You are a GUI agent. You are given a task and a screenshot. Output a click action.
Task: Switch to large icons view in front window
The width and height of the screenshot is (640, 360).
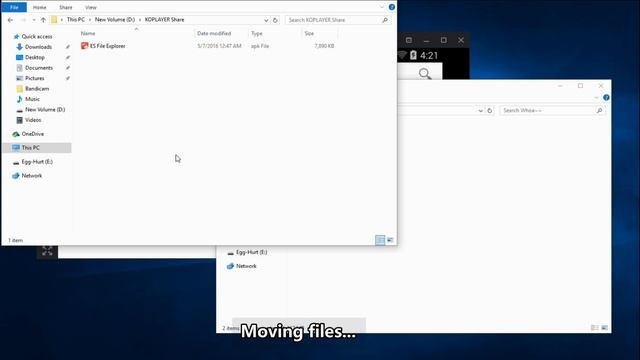click(390, 240)
